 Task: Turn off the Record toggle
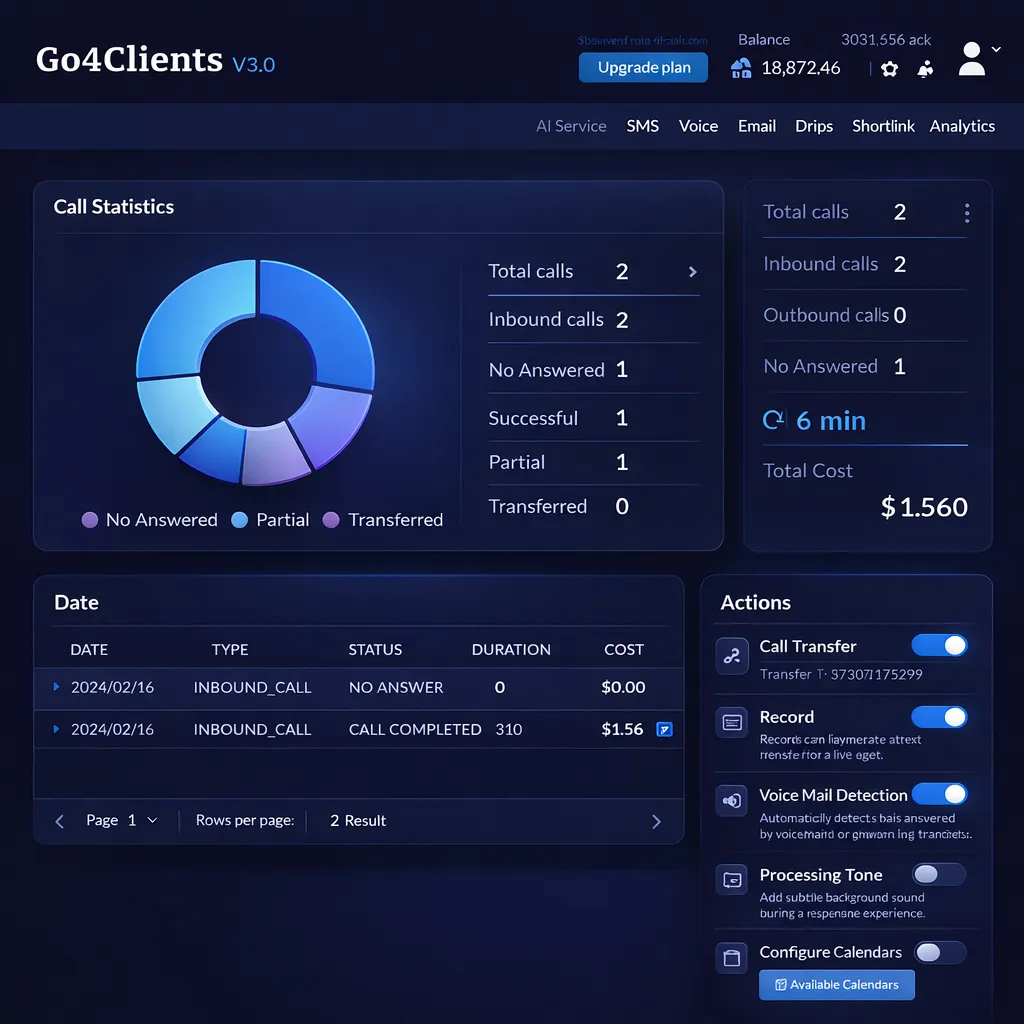(939, 717)
